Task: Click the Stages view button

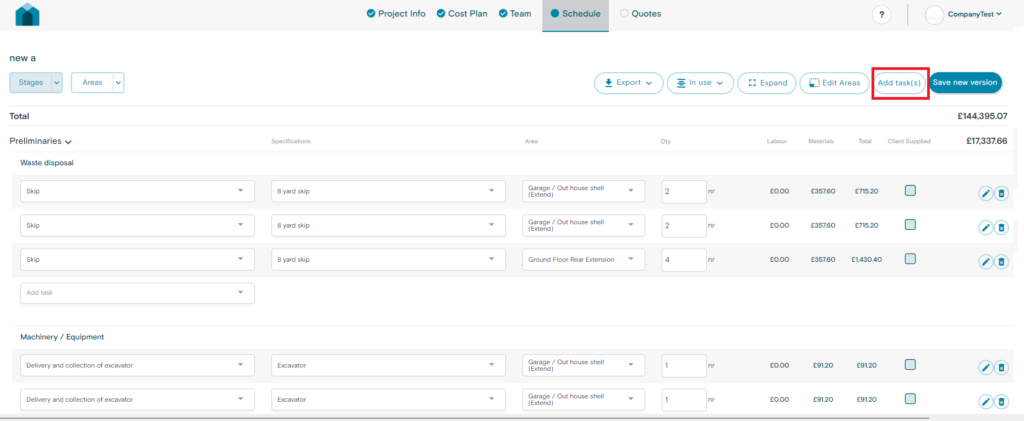Action: [31, 83]
